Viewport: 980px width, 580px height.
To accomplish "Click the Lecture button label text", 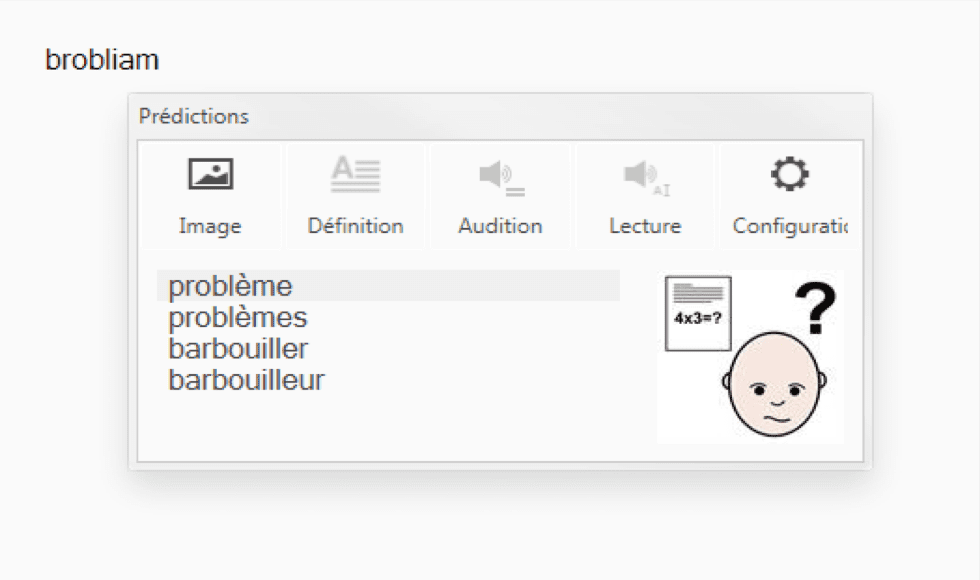I will tap(645, 225).
